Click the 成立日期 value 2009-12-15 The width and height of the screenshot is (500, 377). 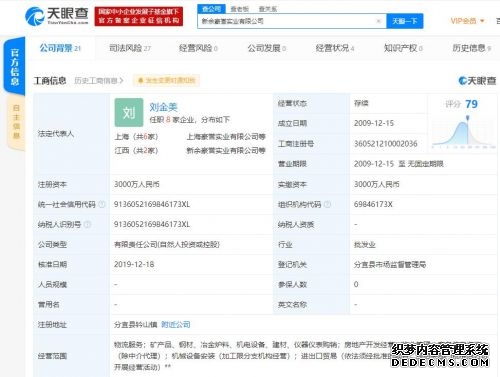pos(374,123)
